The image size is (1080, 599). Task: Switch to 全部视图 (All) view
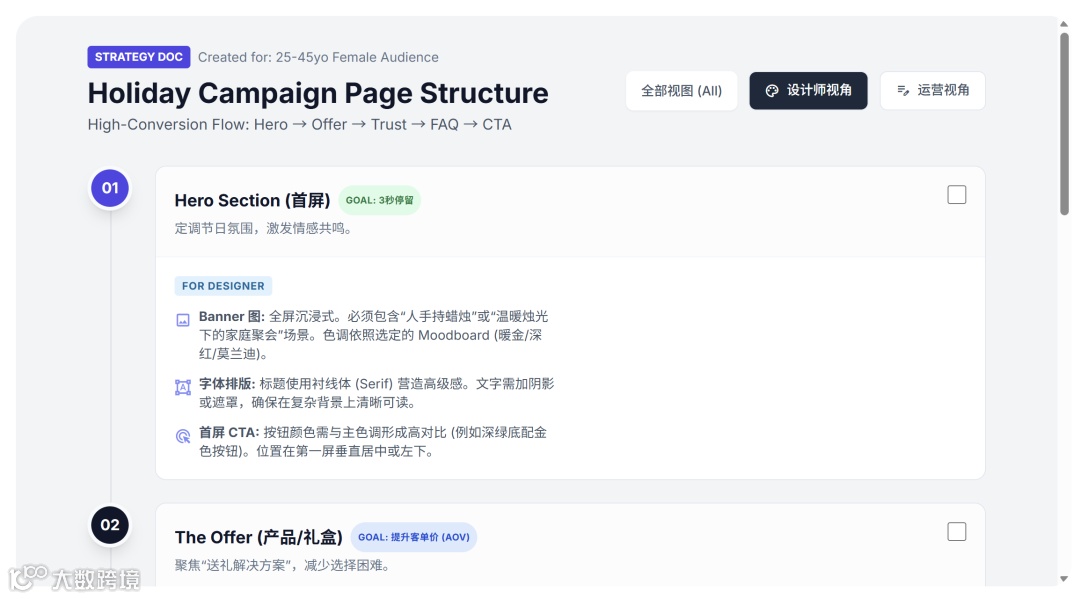[x=681, y=91]
